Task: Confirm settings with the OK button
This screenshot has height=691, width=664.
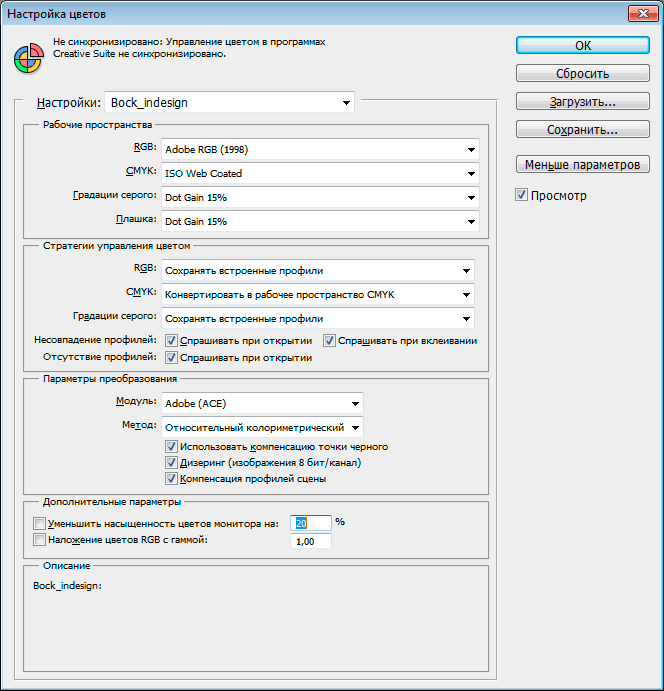Action: point(582,45)
